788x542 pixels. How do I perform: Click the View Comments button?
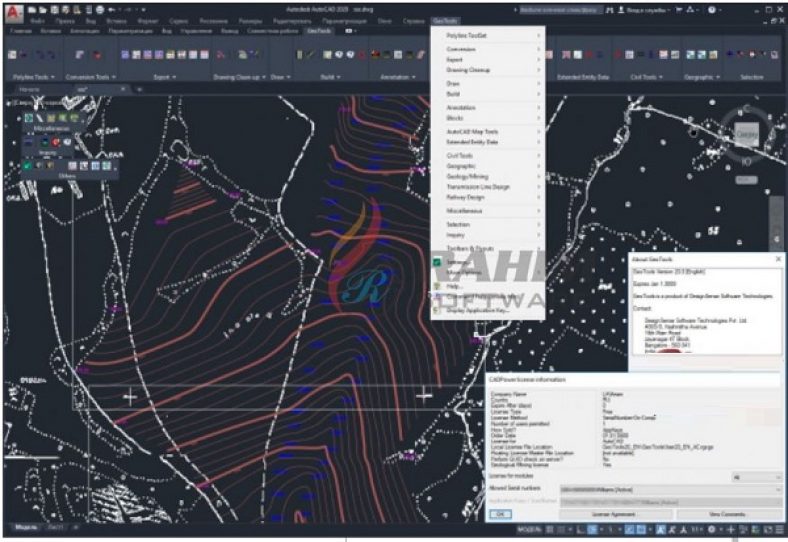coord(727,514)
